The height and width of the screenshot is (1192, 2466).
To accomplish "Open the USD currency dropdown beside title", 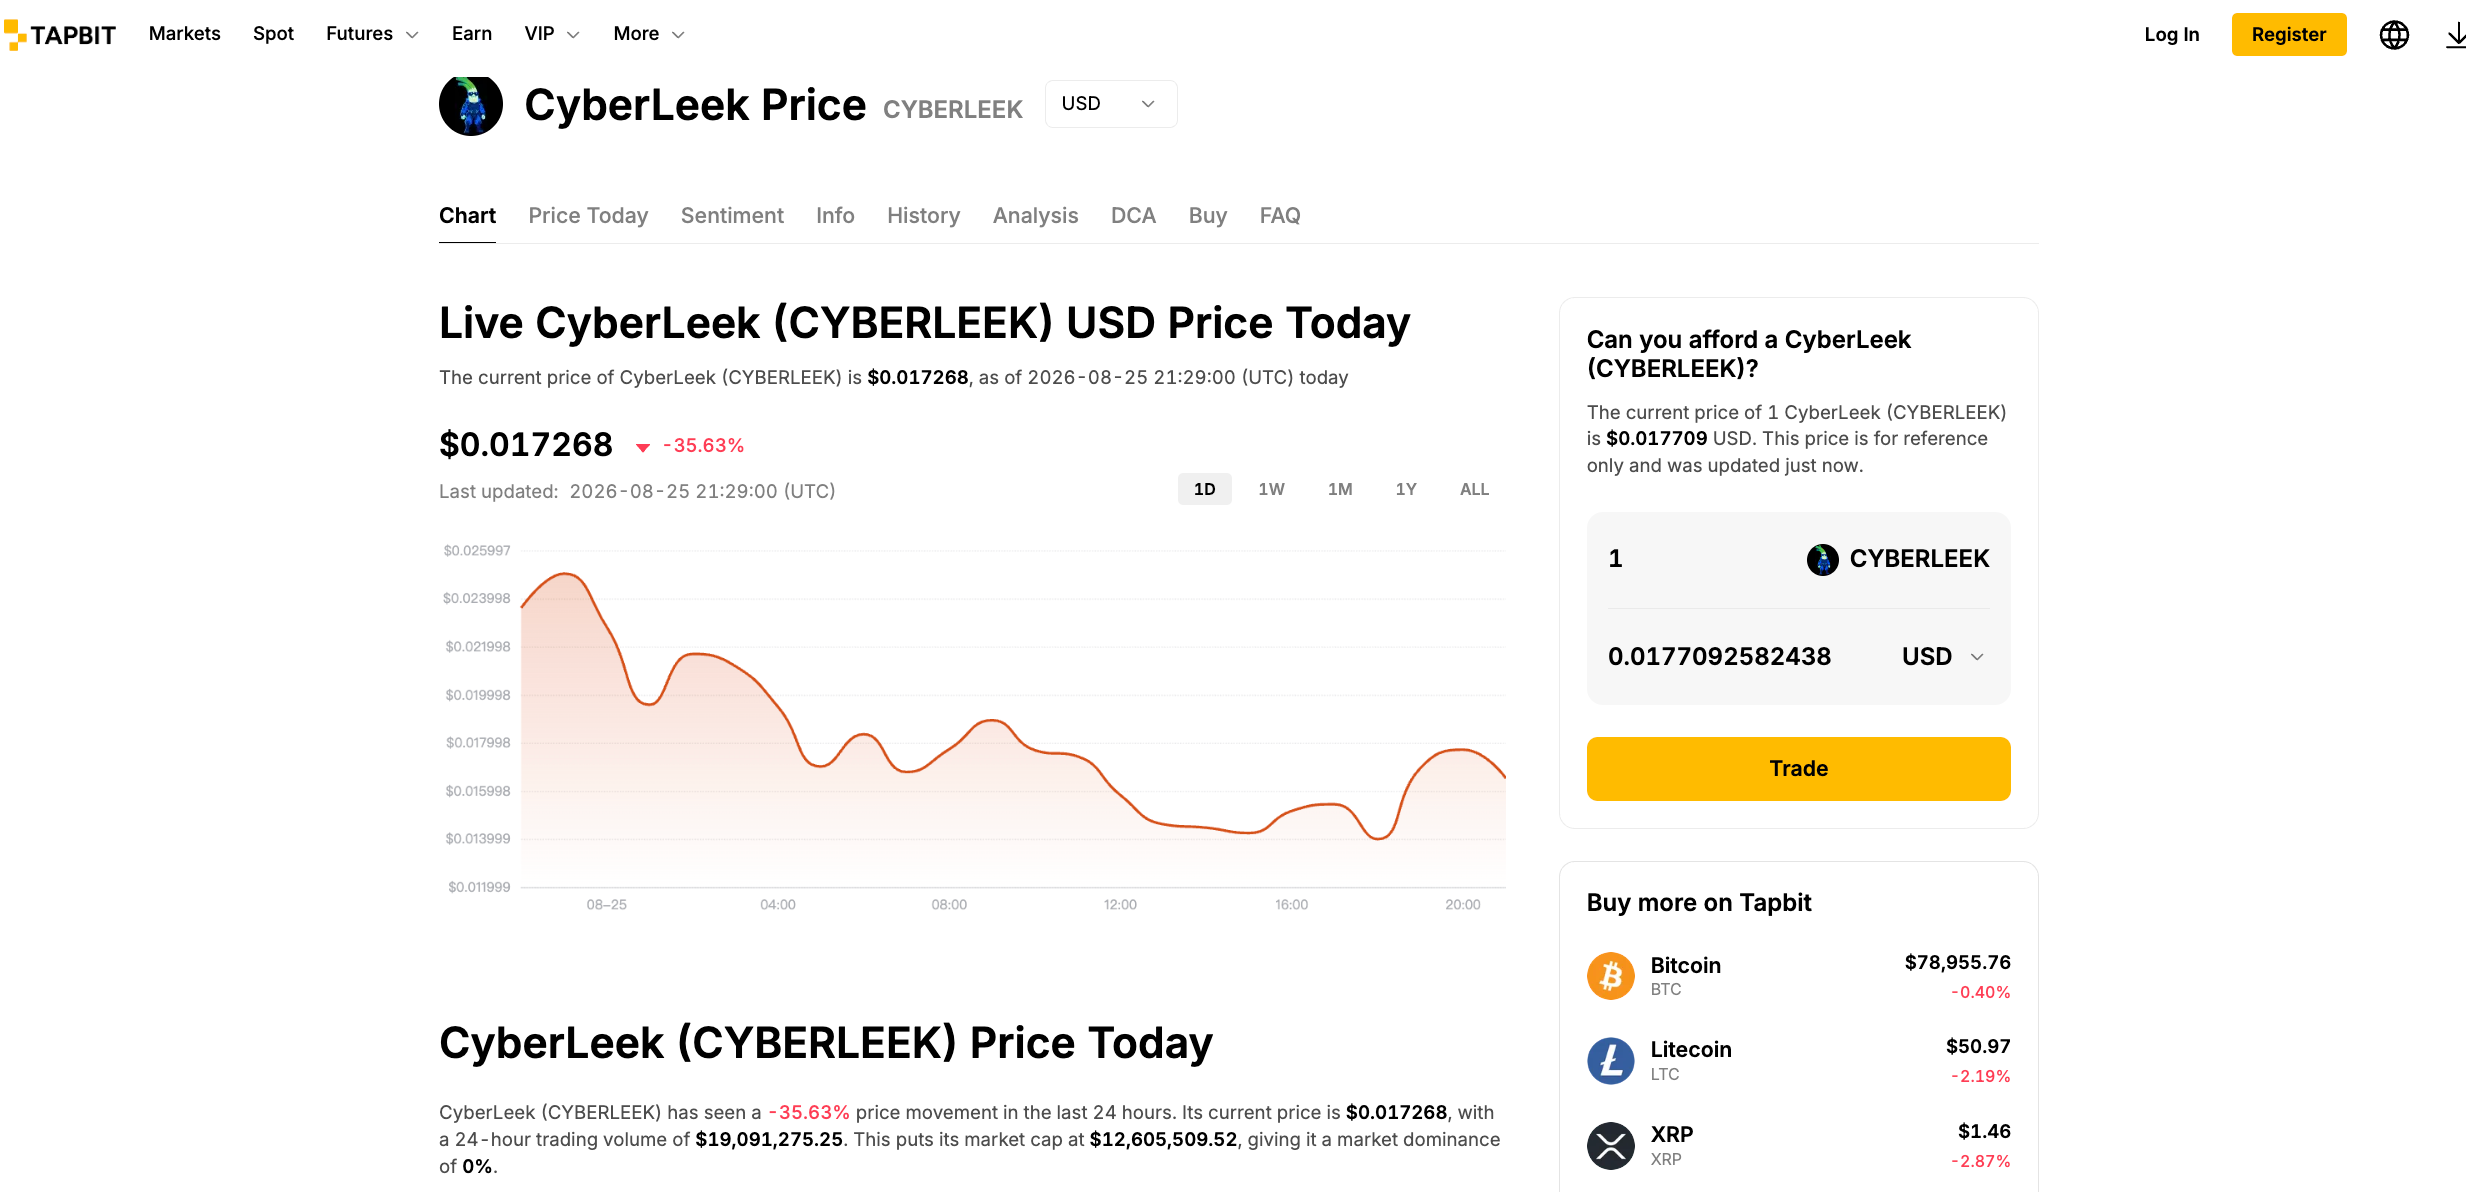I will (1111, 104).
